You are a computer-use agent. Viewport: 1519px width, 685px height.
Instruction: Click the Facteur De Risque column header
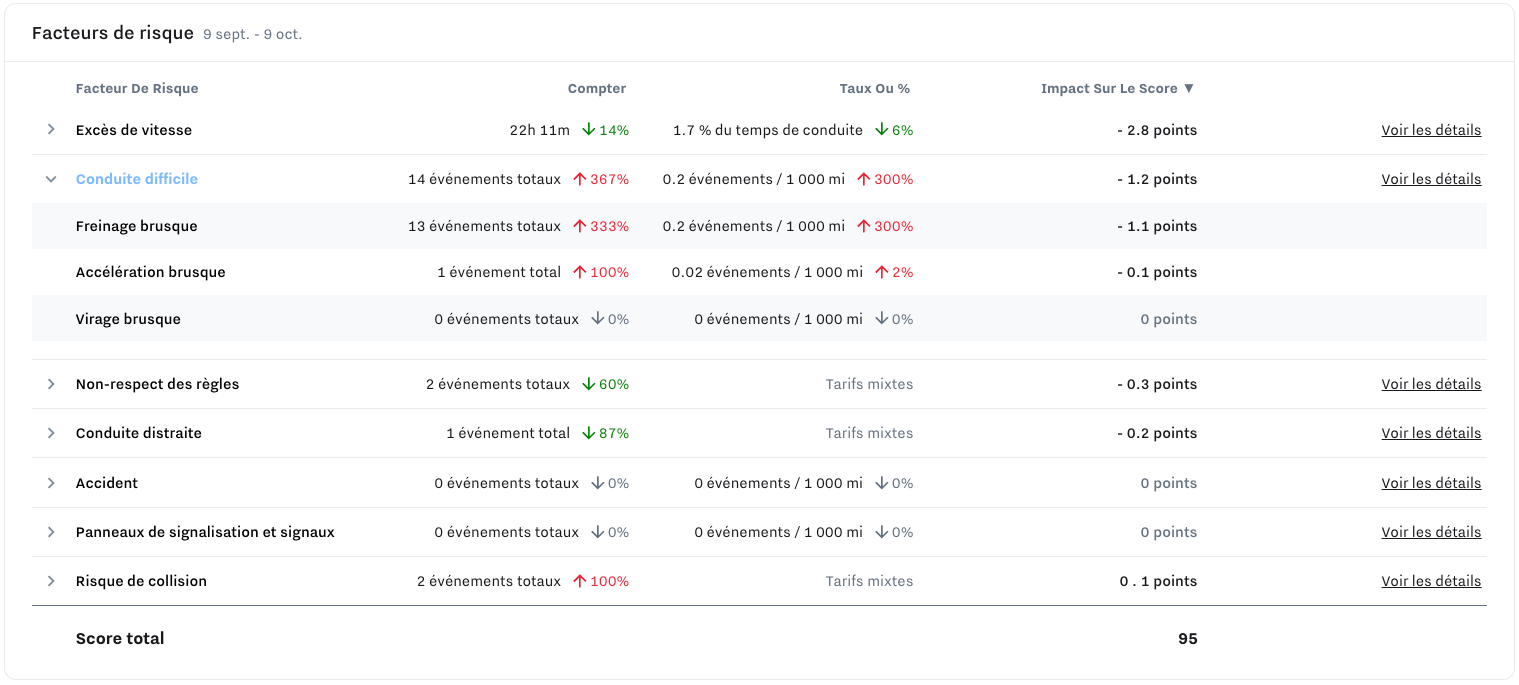137,88
